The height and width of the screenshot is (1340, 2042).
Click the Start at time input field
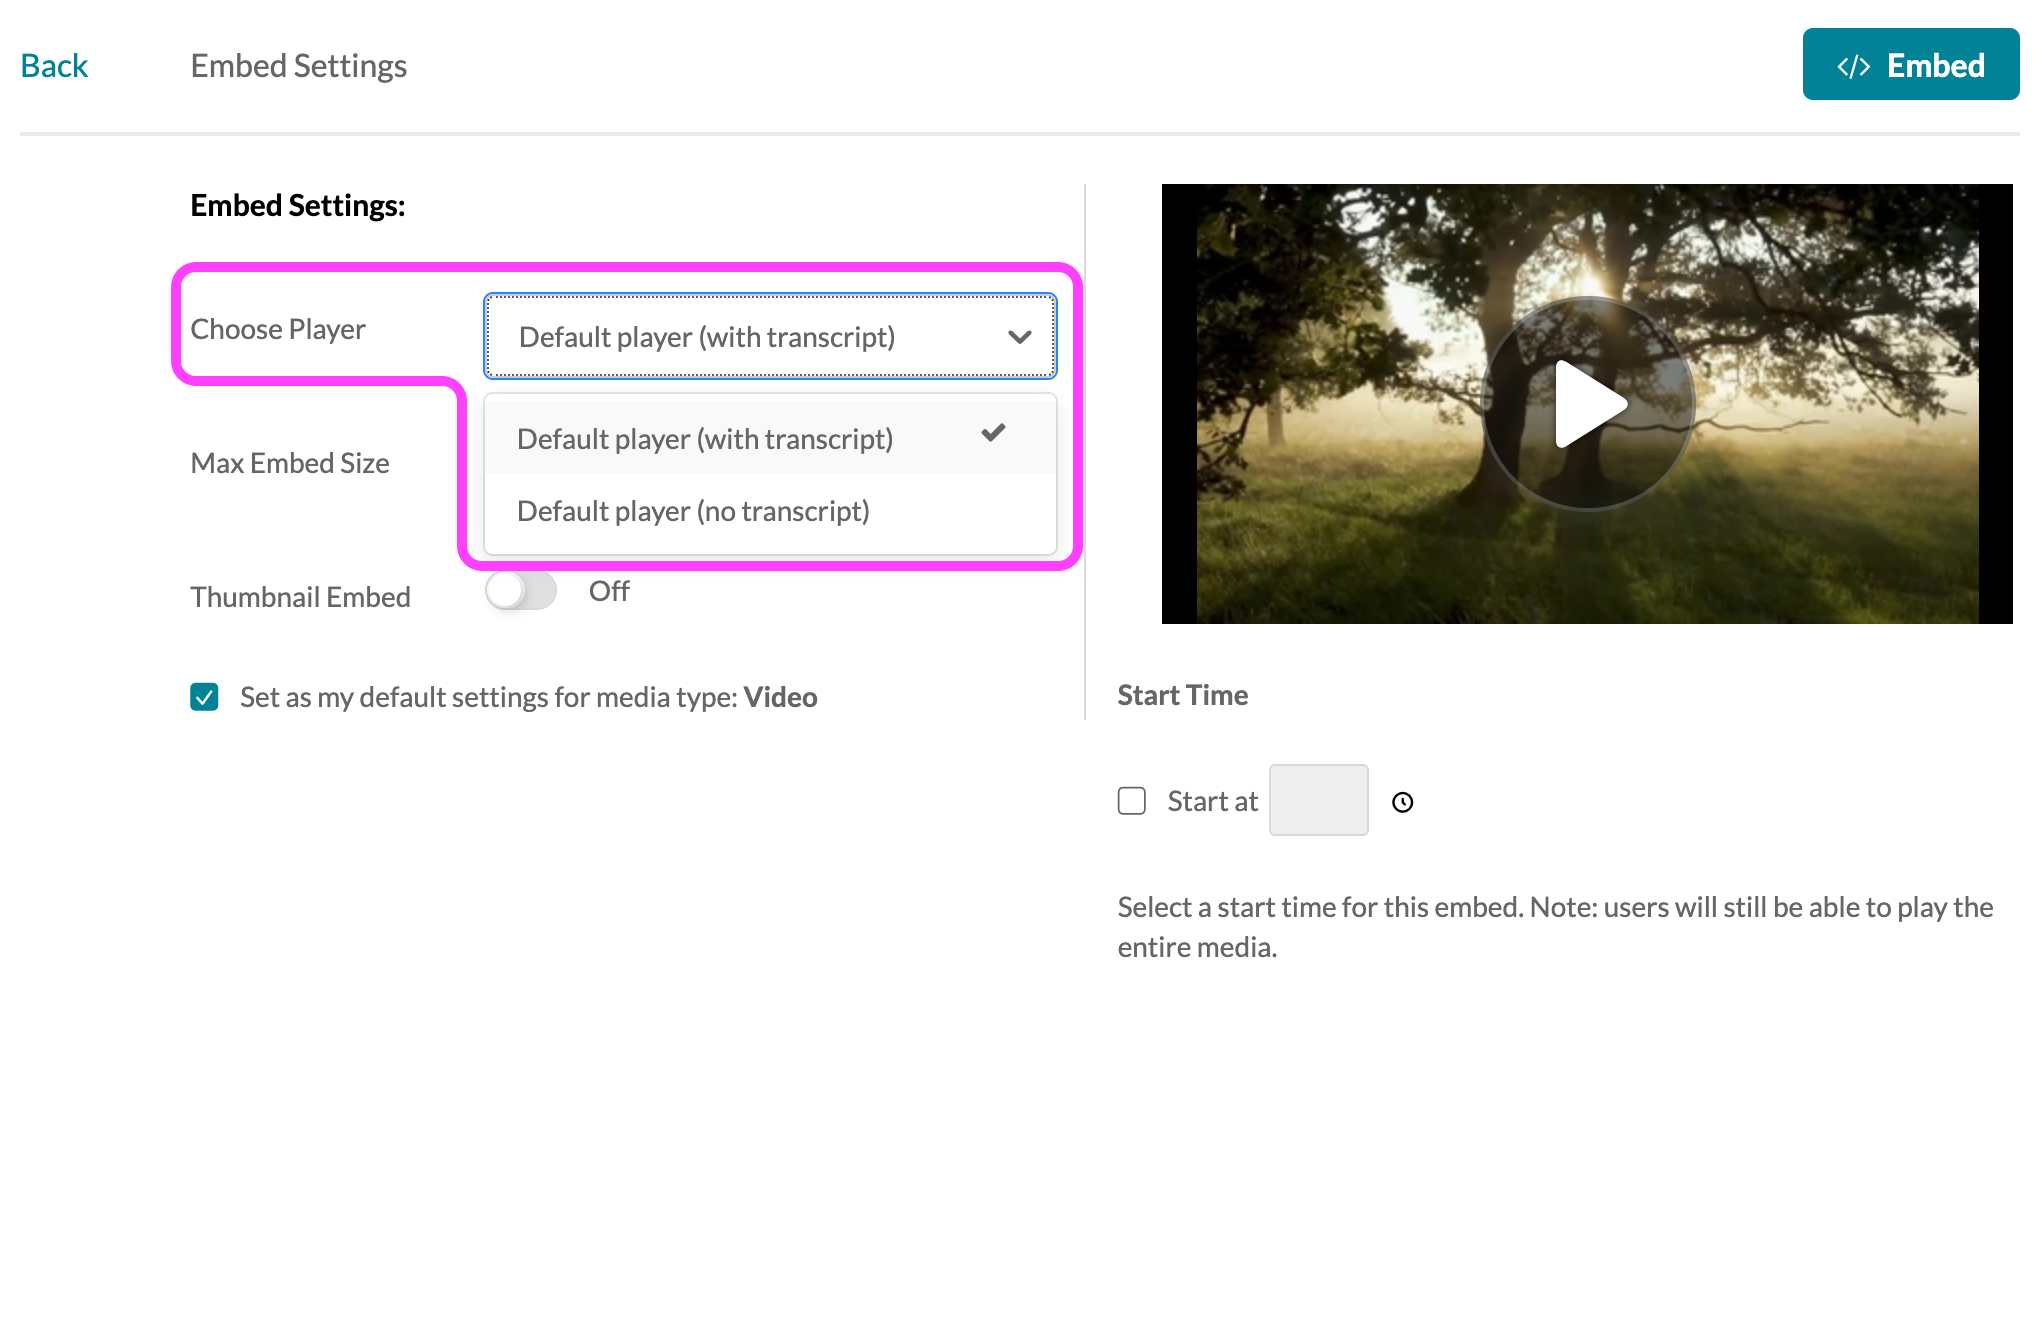tap(1318, 800)
